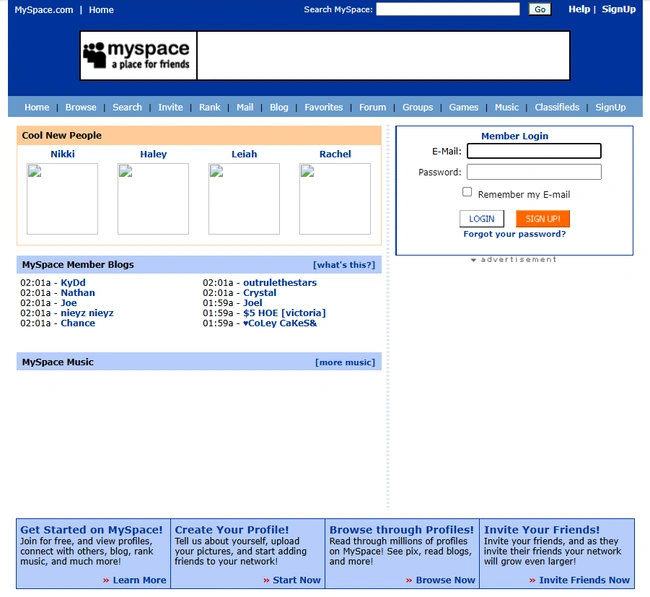
Task: Click Forgot your password? link
Action: (x=514, y=234)
